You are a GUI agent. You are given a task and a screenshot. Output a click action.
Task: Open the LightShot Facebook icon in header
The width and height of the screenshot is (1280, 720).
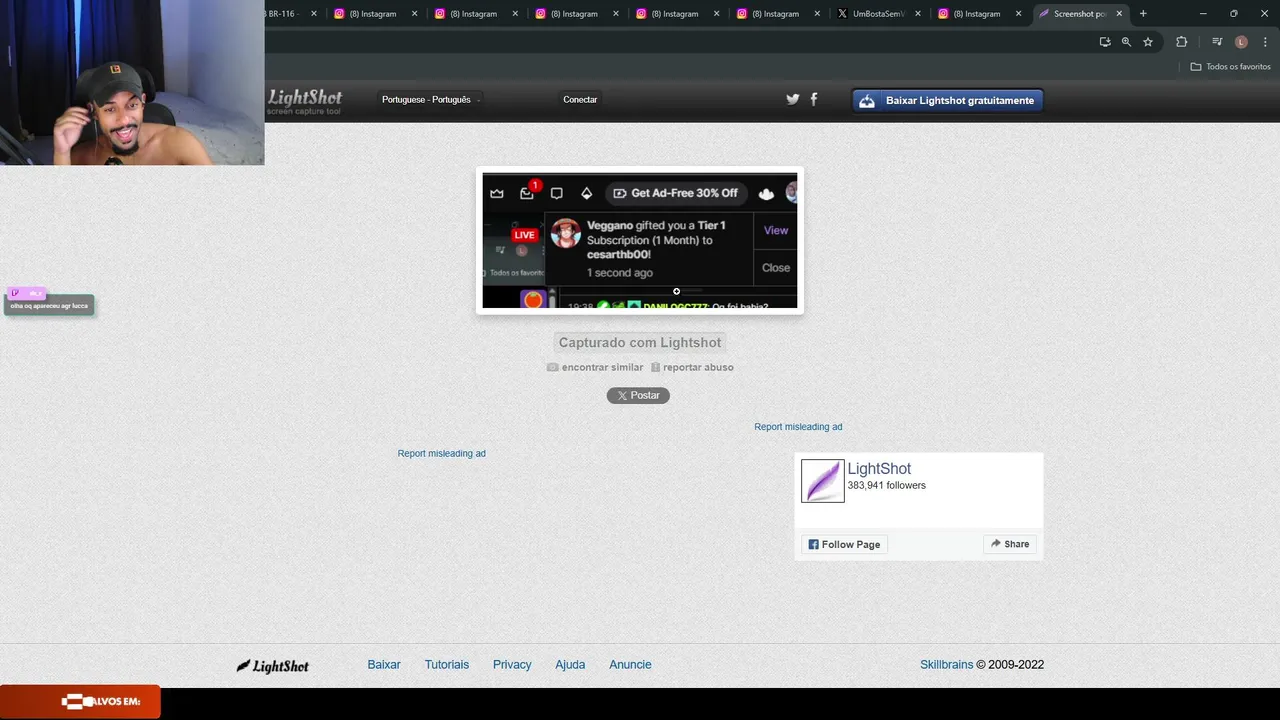point(813,99)
